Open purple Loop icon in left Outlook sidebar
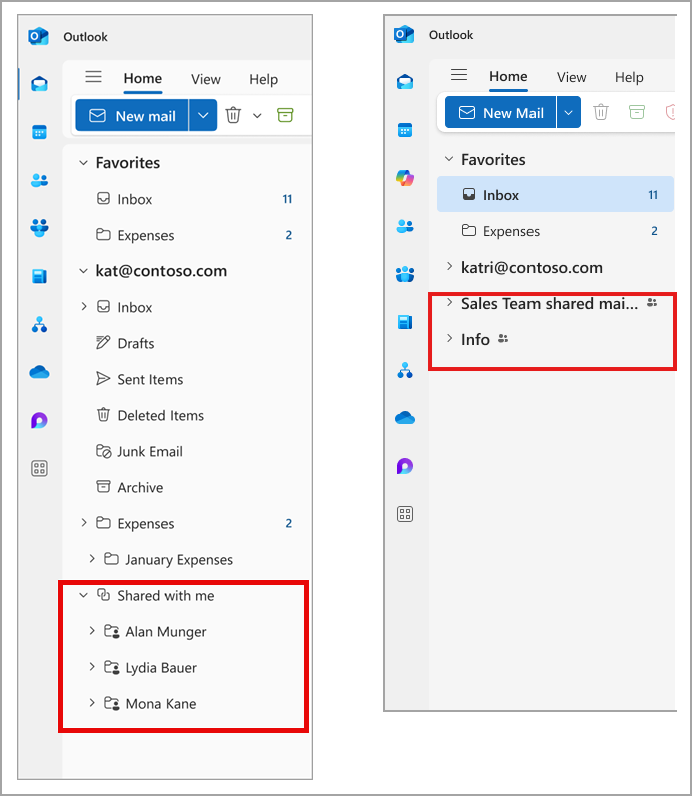 (x=39, y=420)
